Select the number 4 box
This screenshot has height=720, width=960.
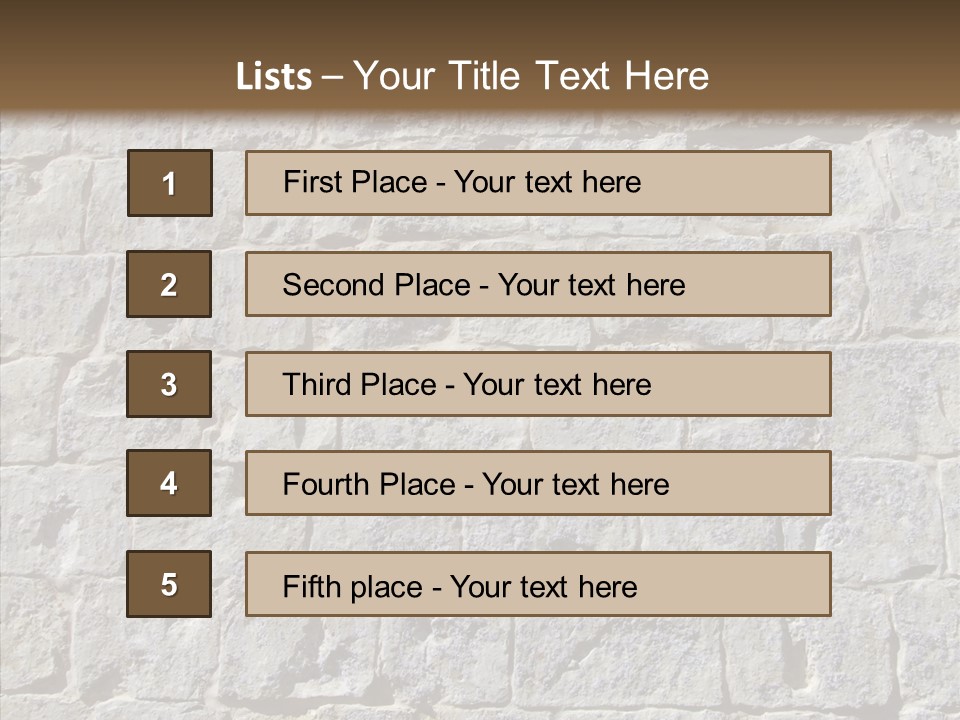tap(169, 483)
